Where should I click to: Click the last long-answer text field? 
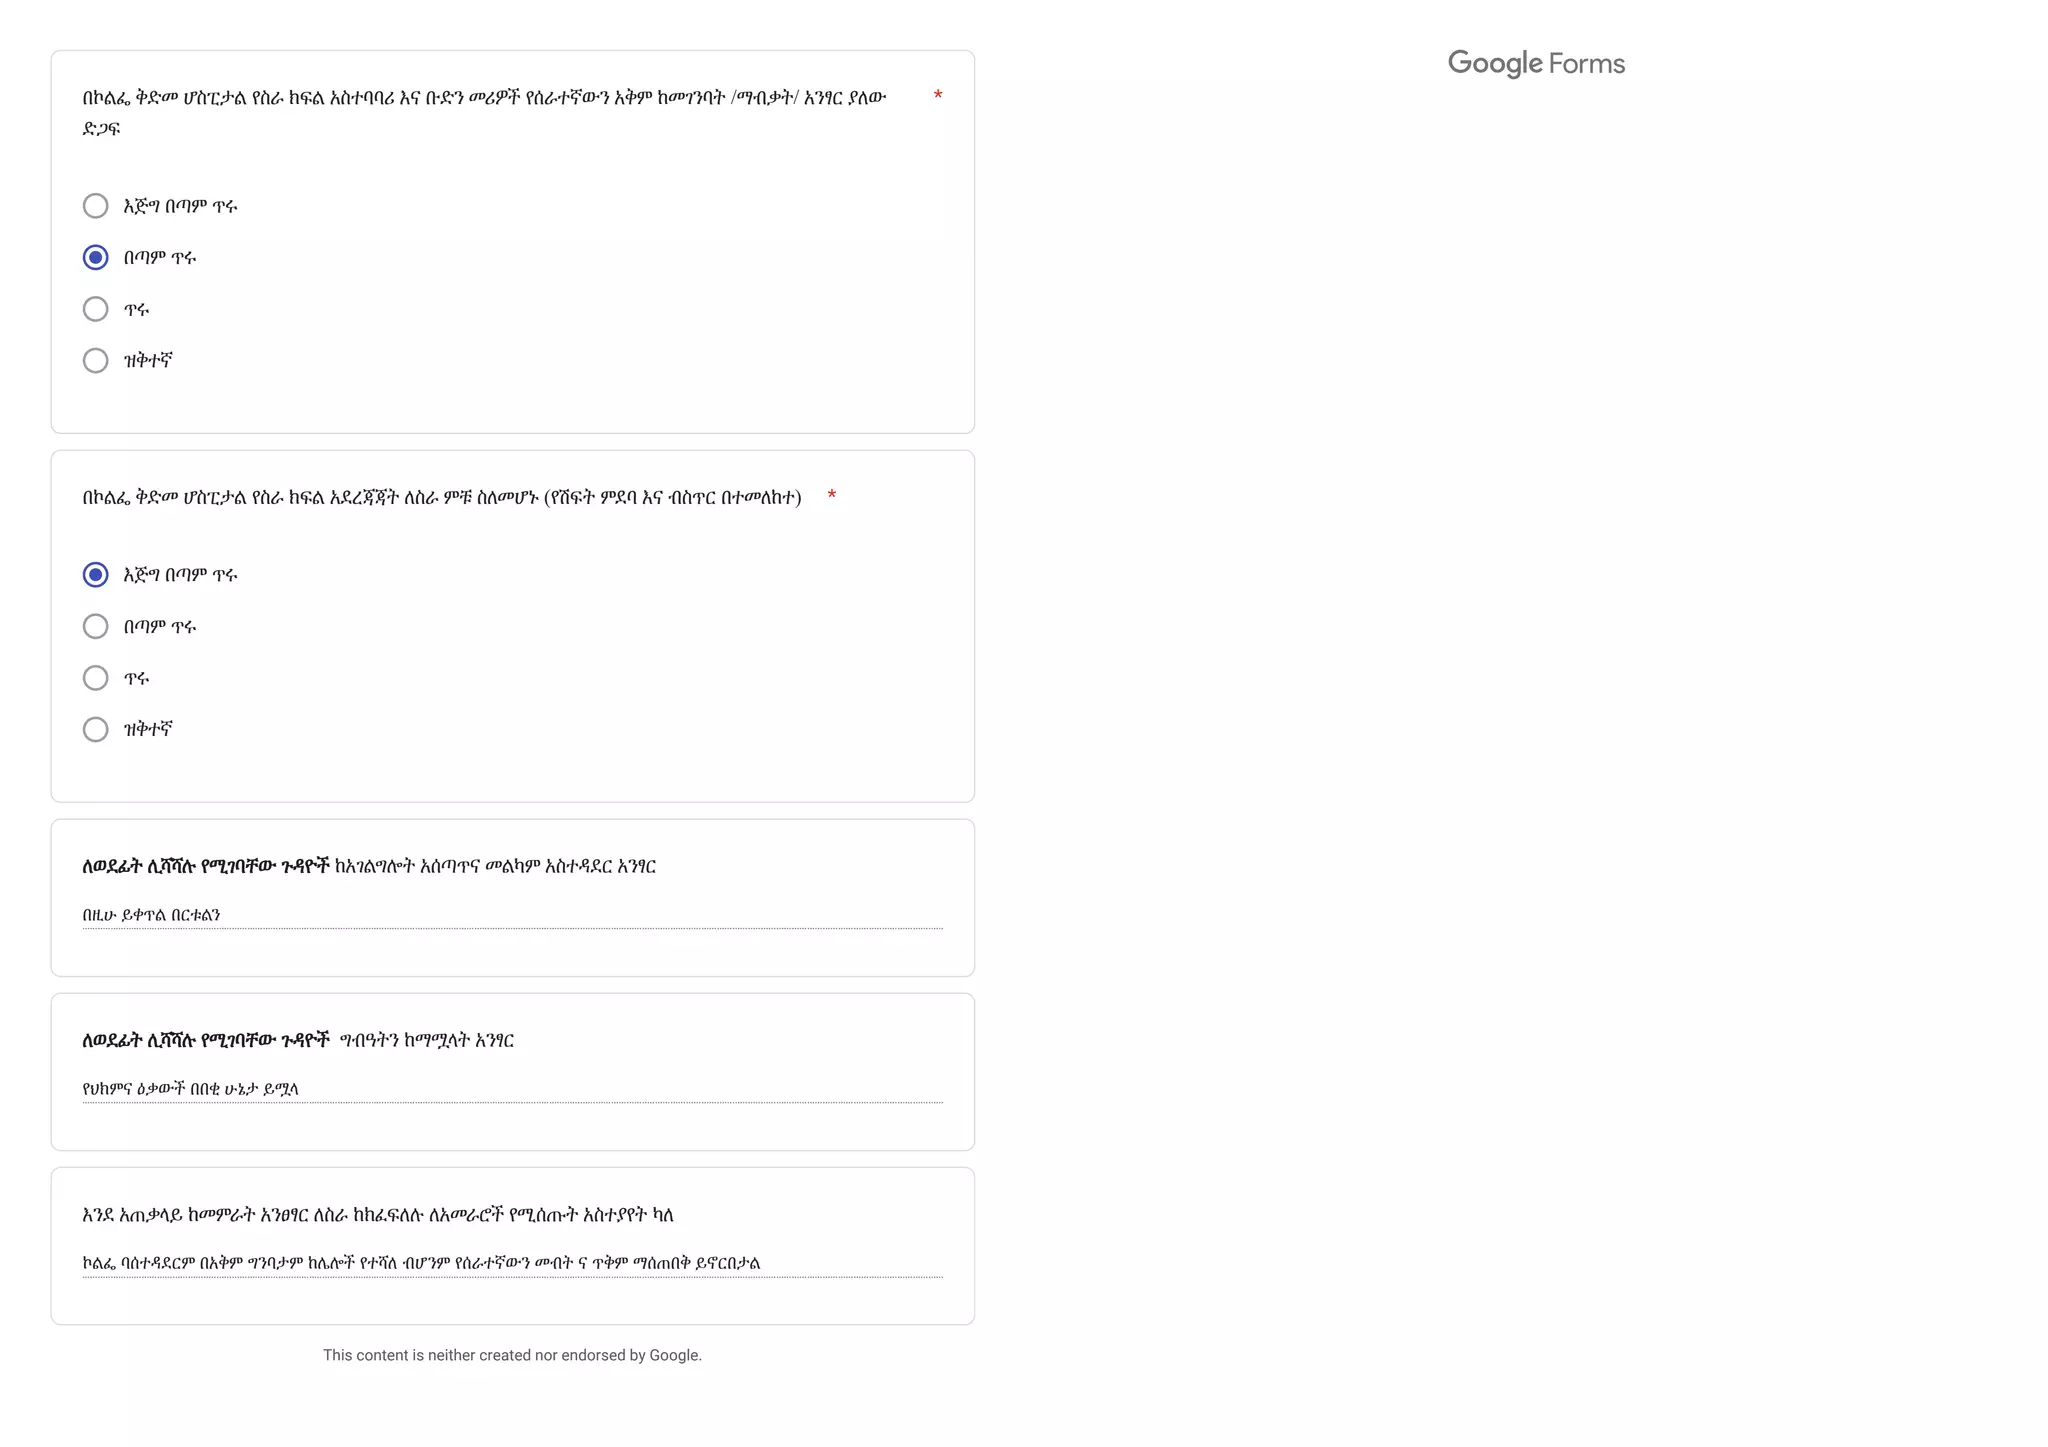point(512,1262)
